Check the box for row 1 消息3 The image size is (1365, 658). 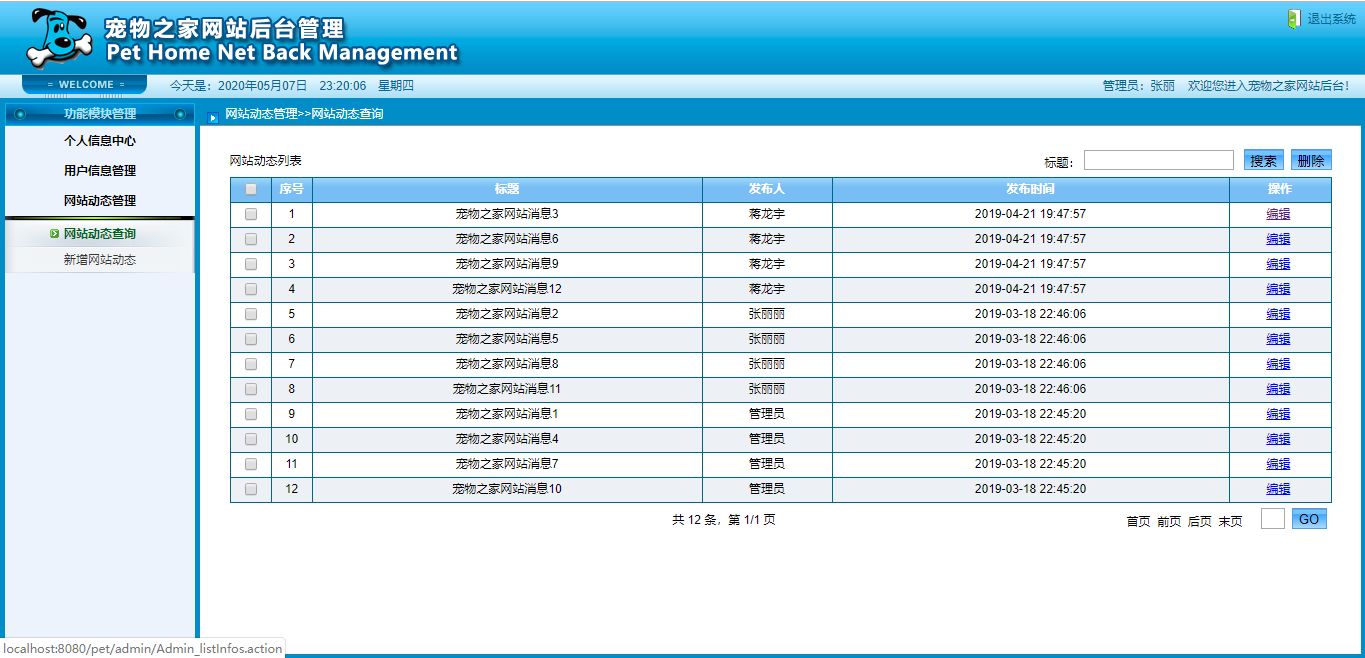click(251, 214)
